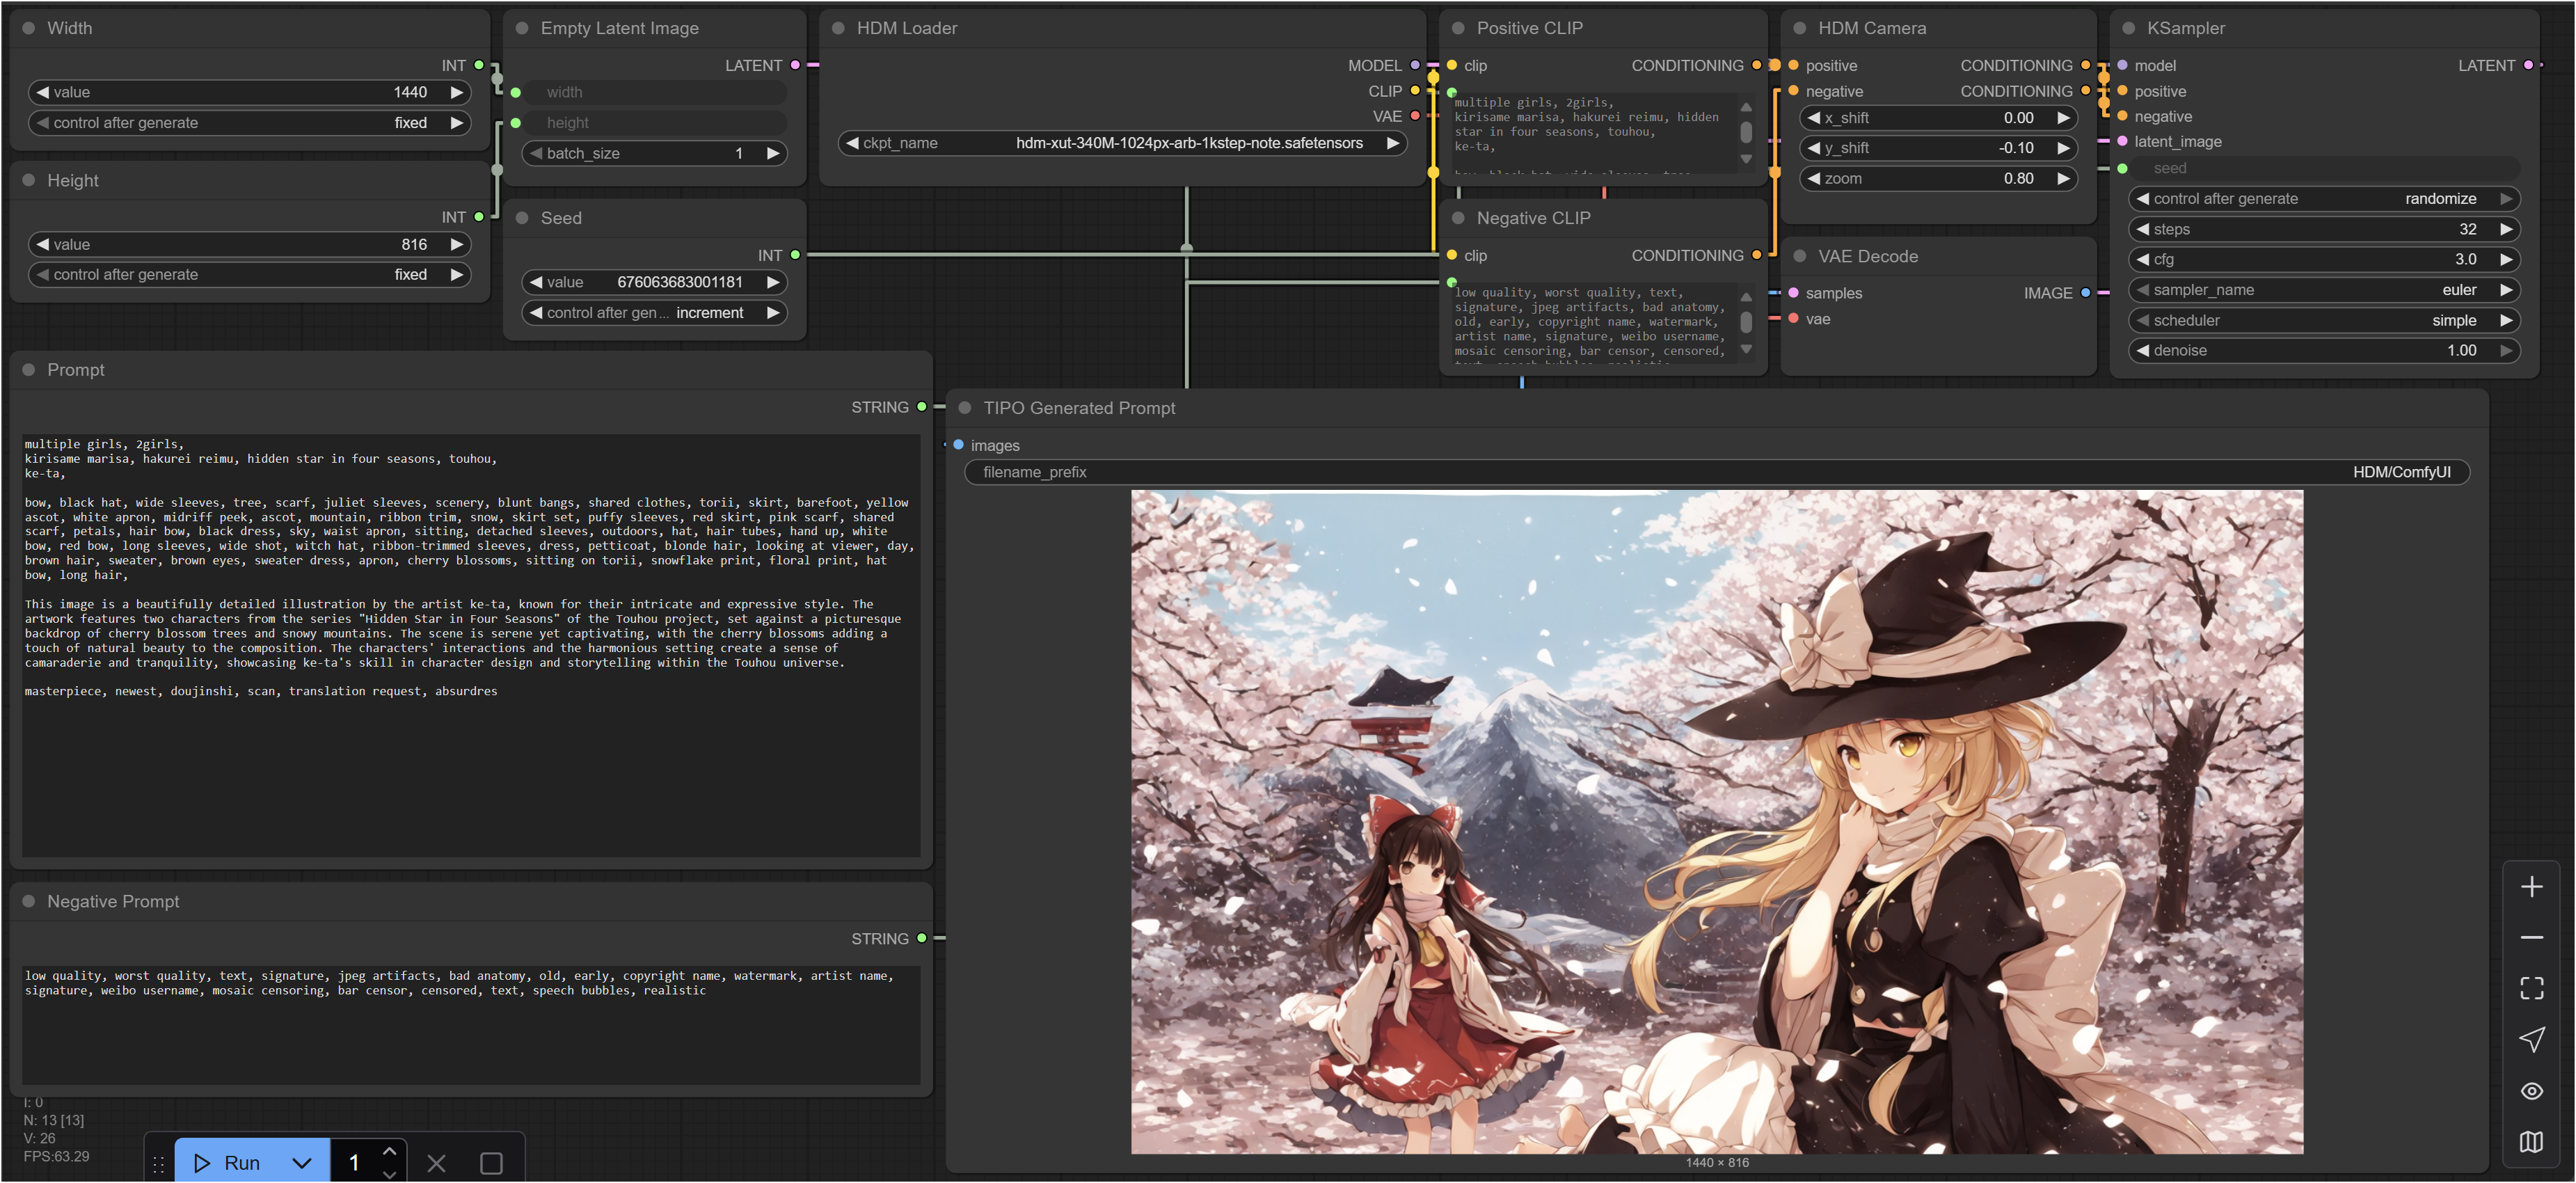
Task: Click into the Negative Prompt text area
Action: [x=471, y=1024]
